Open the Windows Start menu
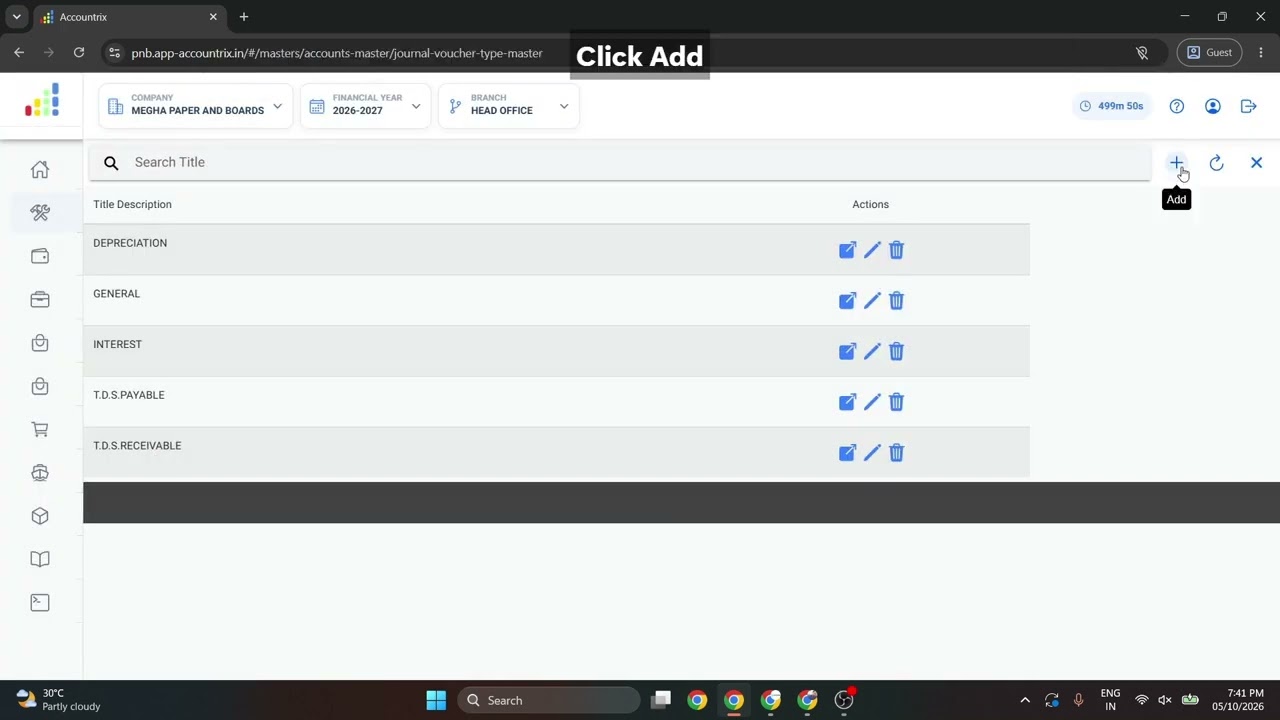This screenshot has width=1280, height=720. coord(436,700)
